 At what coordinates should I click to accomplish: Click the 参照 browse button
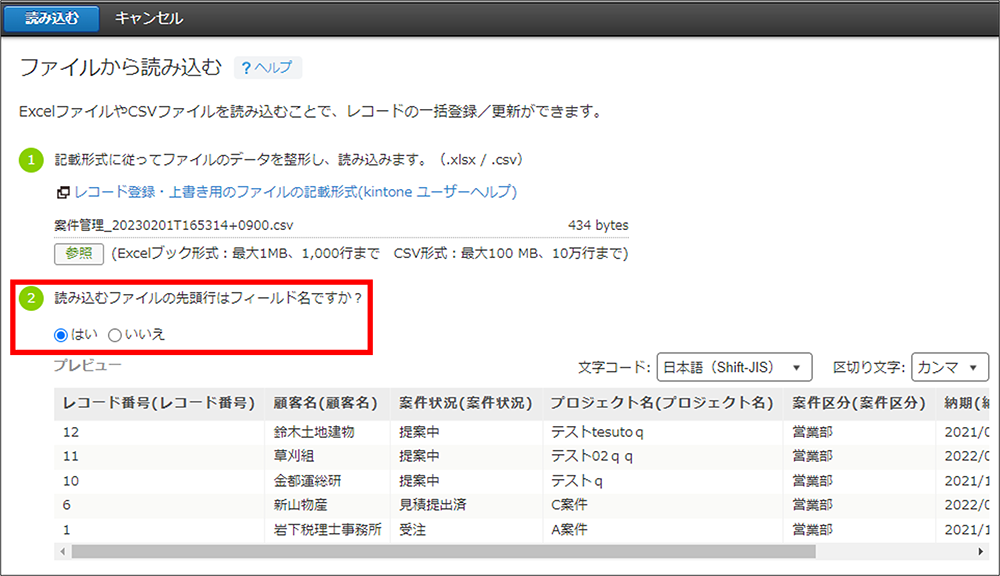click(x=78, y=253)
